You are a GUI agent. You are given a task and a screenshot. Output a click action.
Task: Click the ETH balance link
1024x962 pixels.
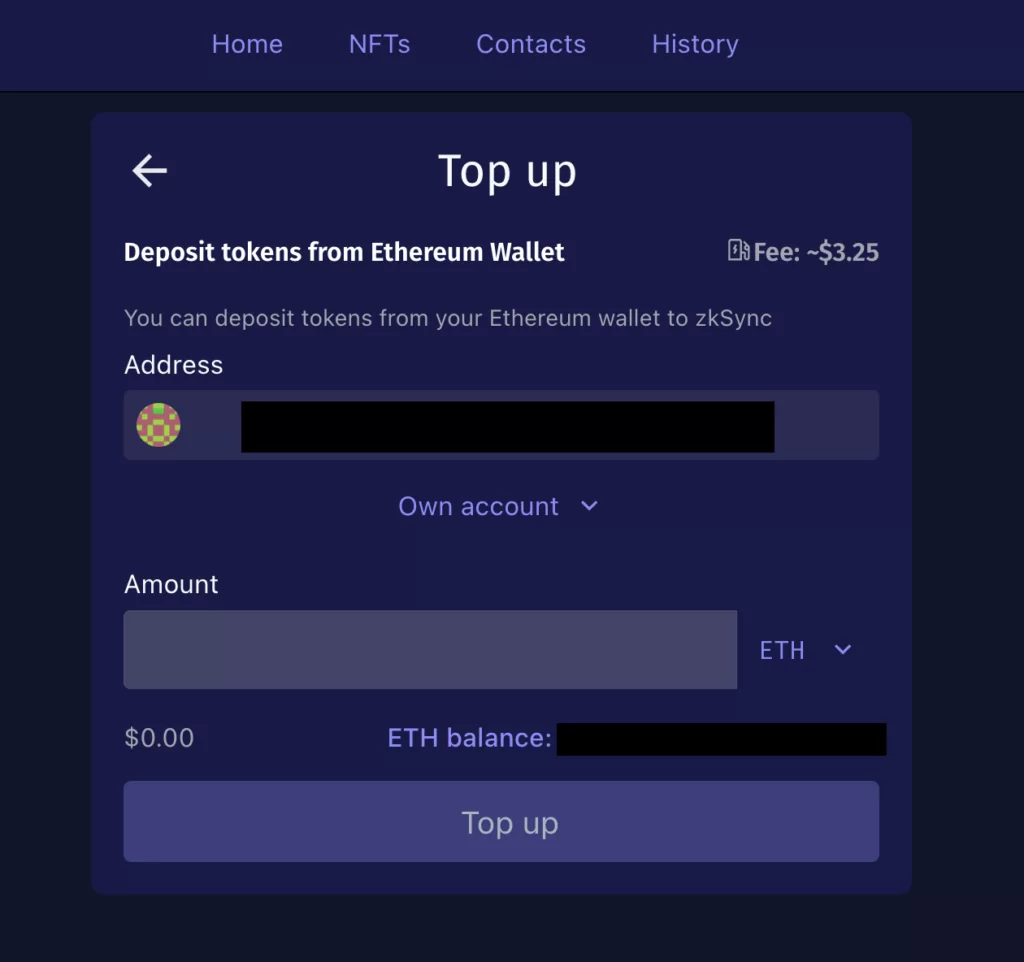click(469, 738)
